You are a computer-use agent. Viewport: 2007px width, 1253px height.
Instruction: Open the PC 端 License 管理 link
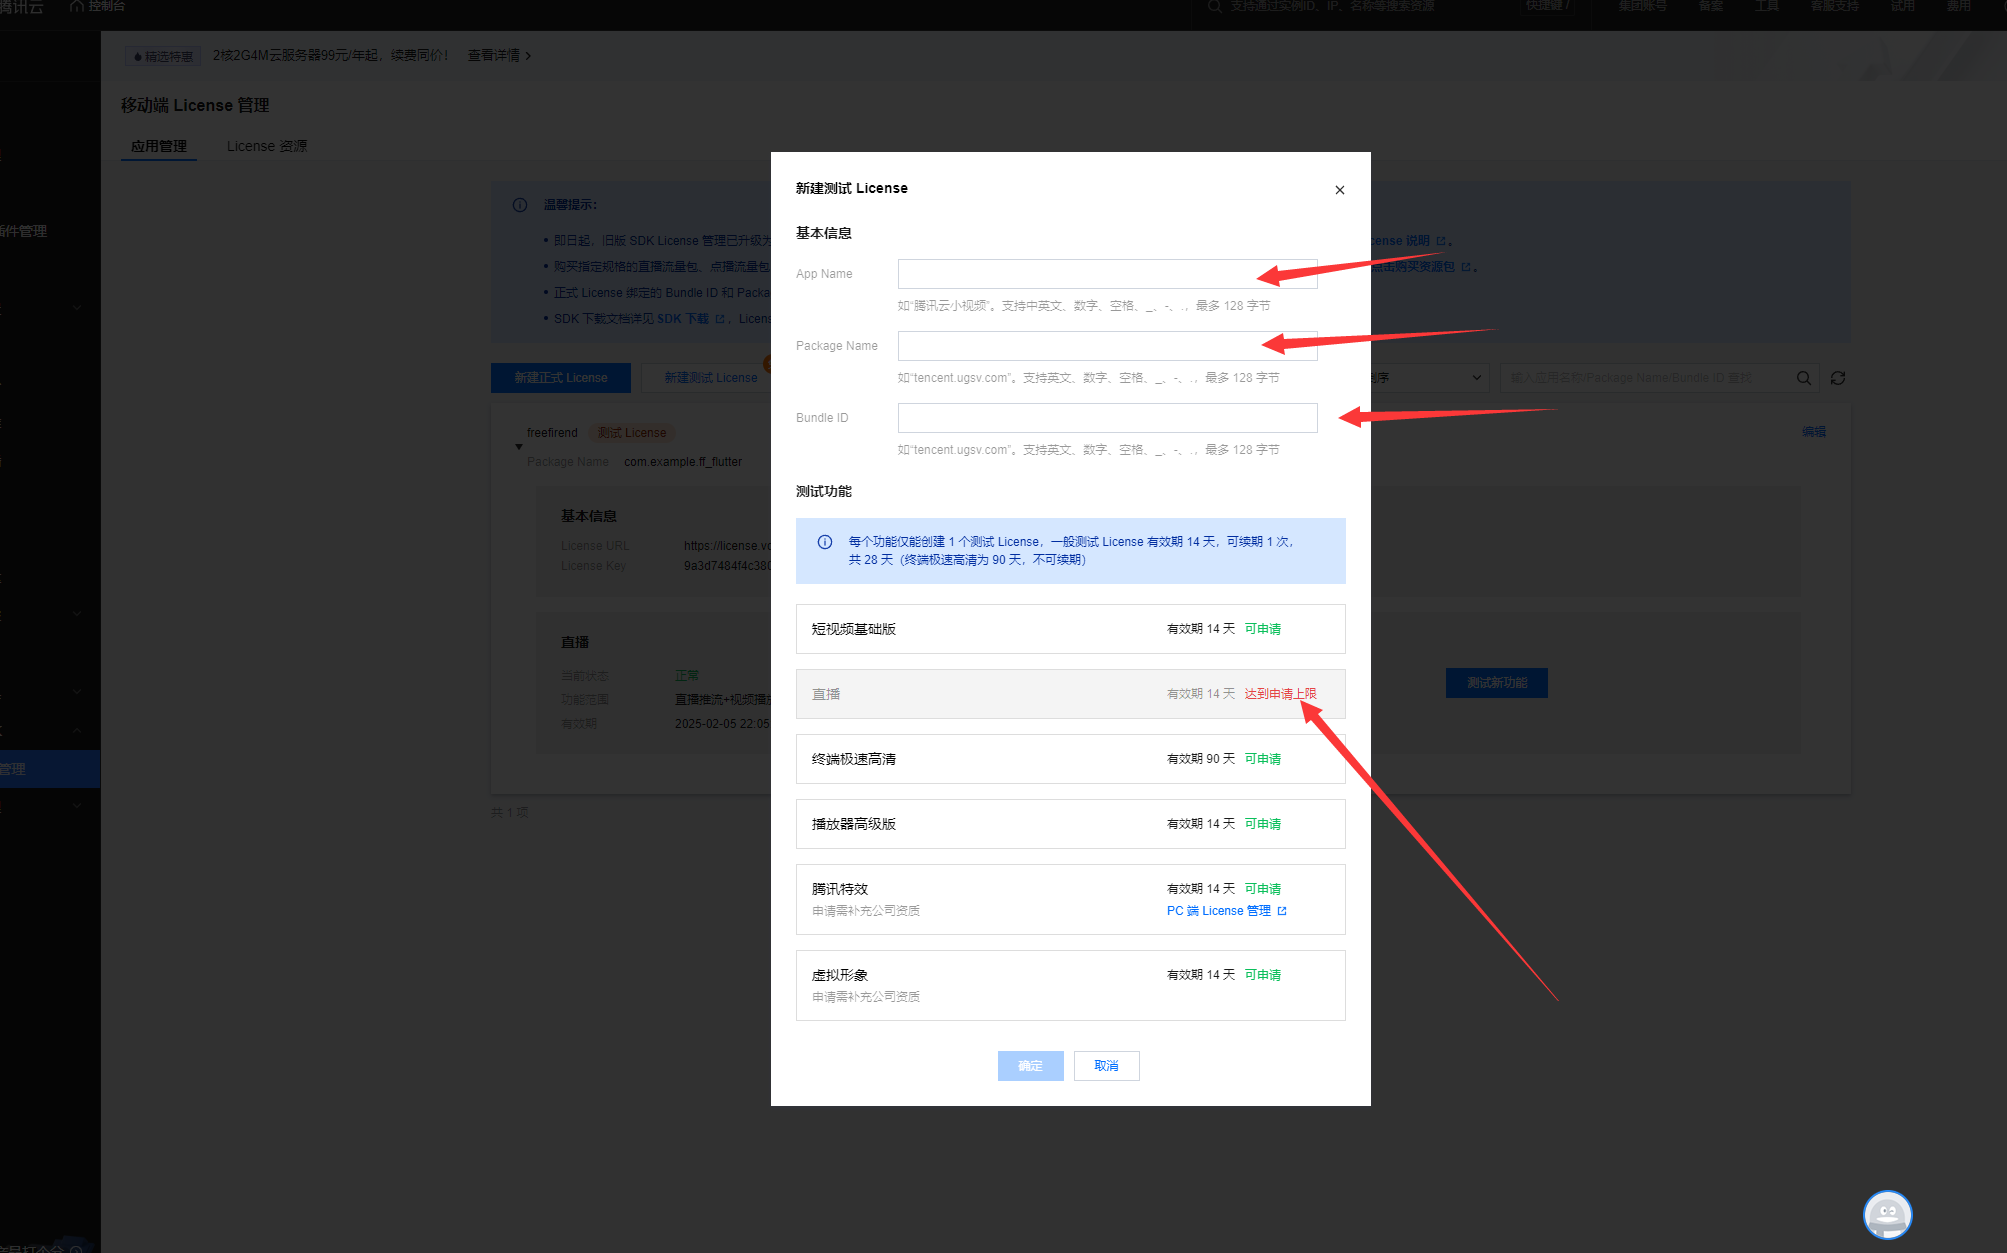tap(1218, 911)
